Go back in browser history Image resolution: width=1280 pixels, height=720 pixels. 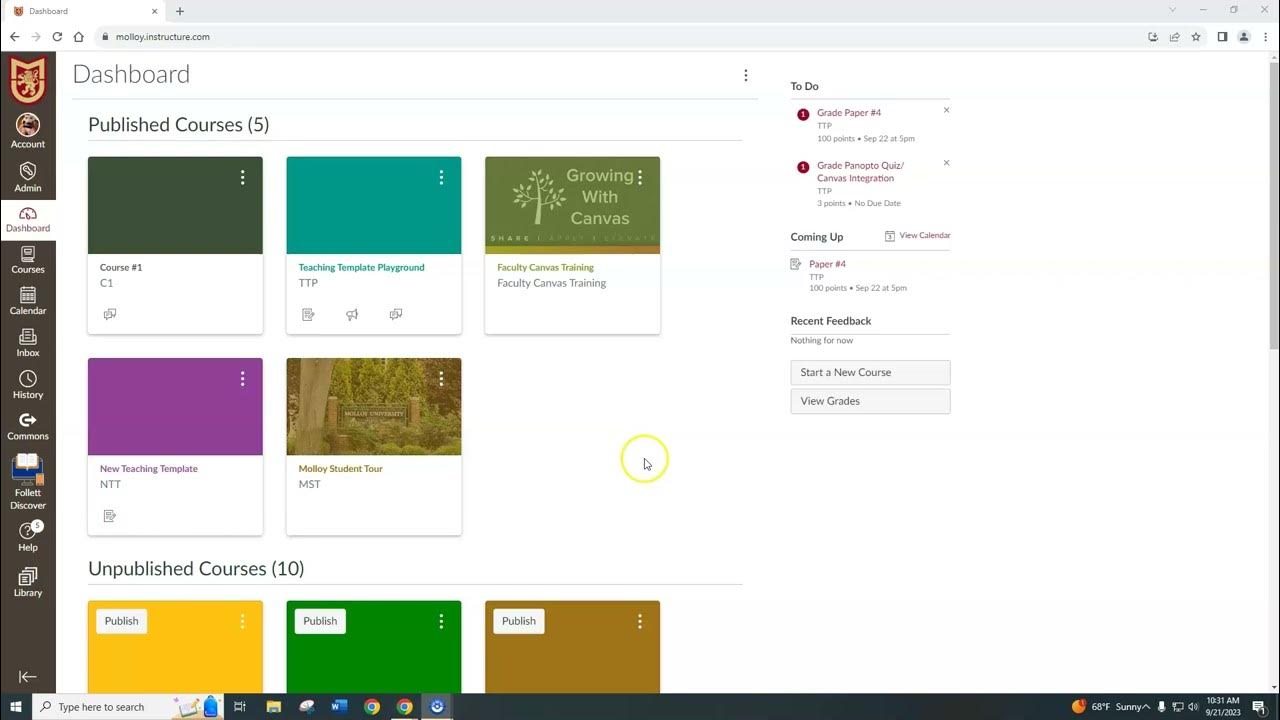[x=14, y=37]
